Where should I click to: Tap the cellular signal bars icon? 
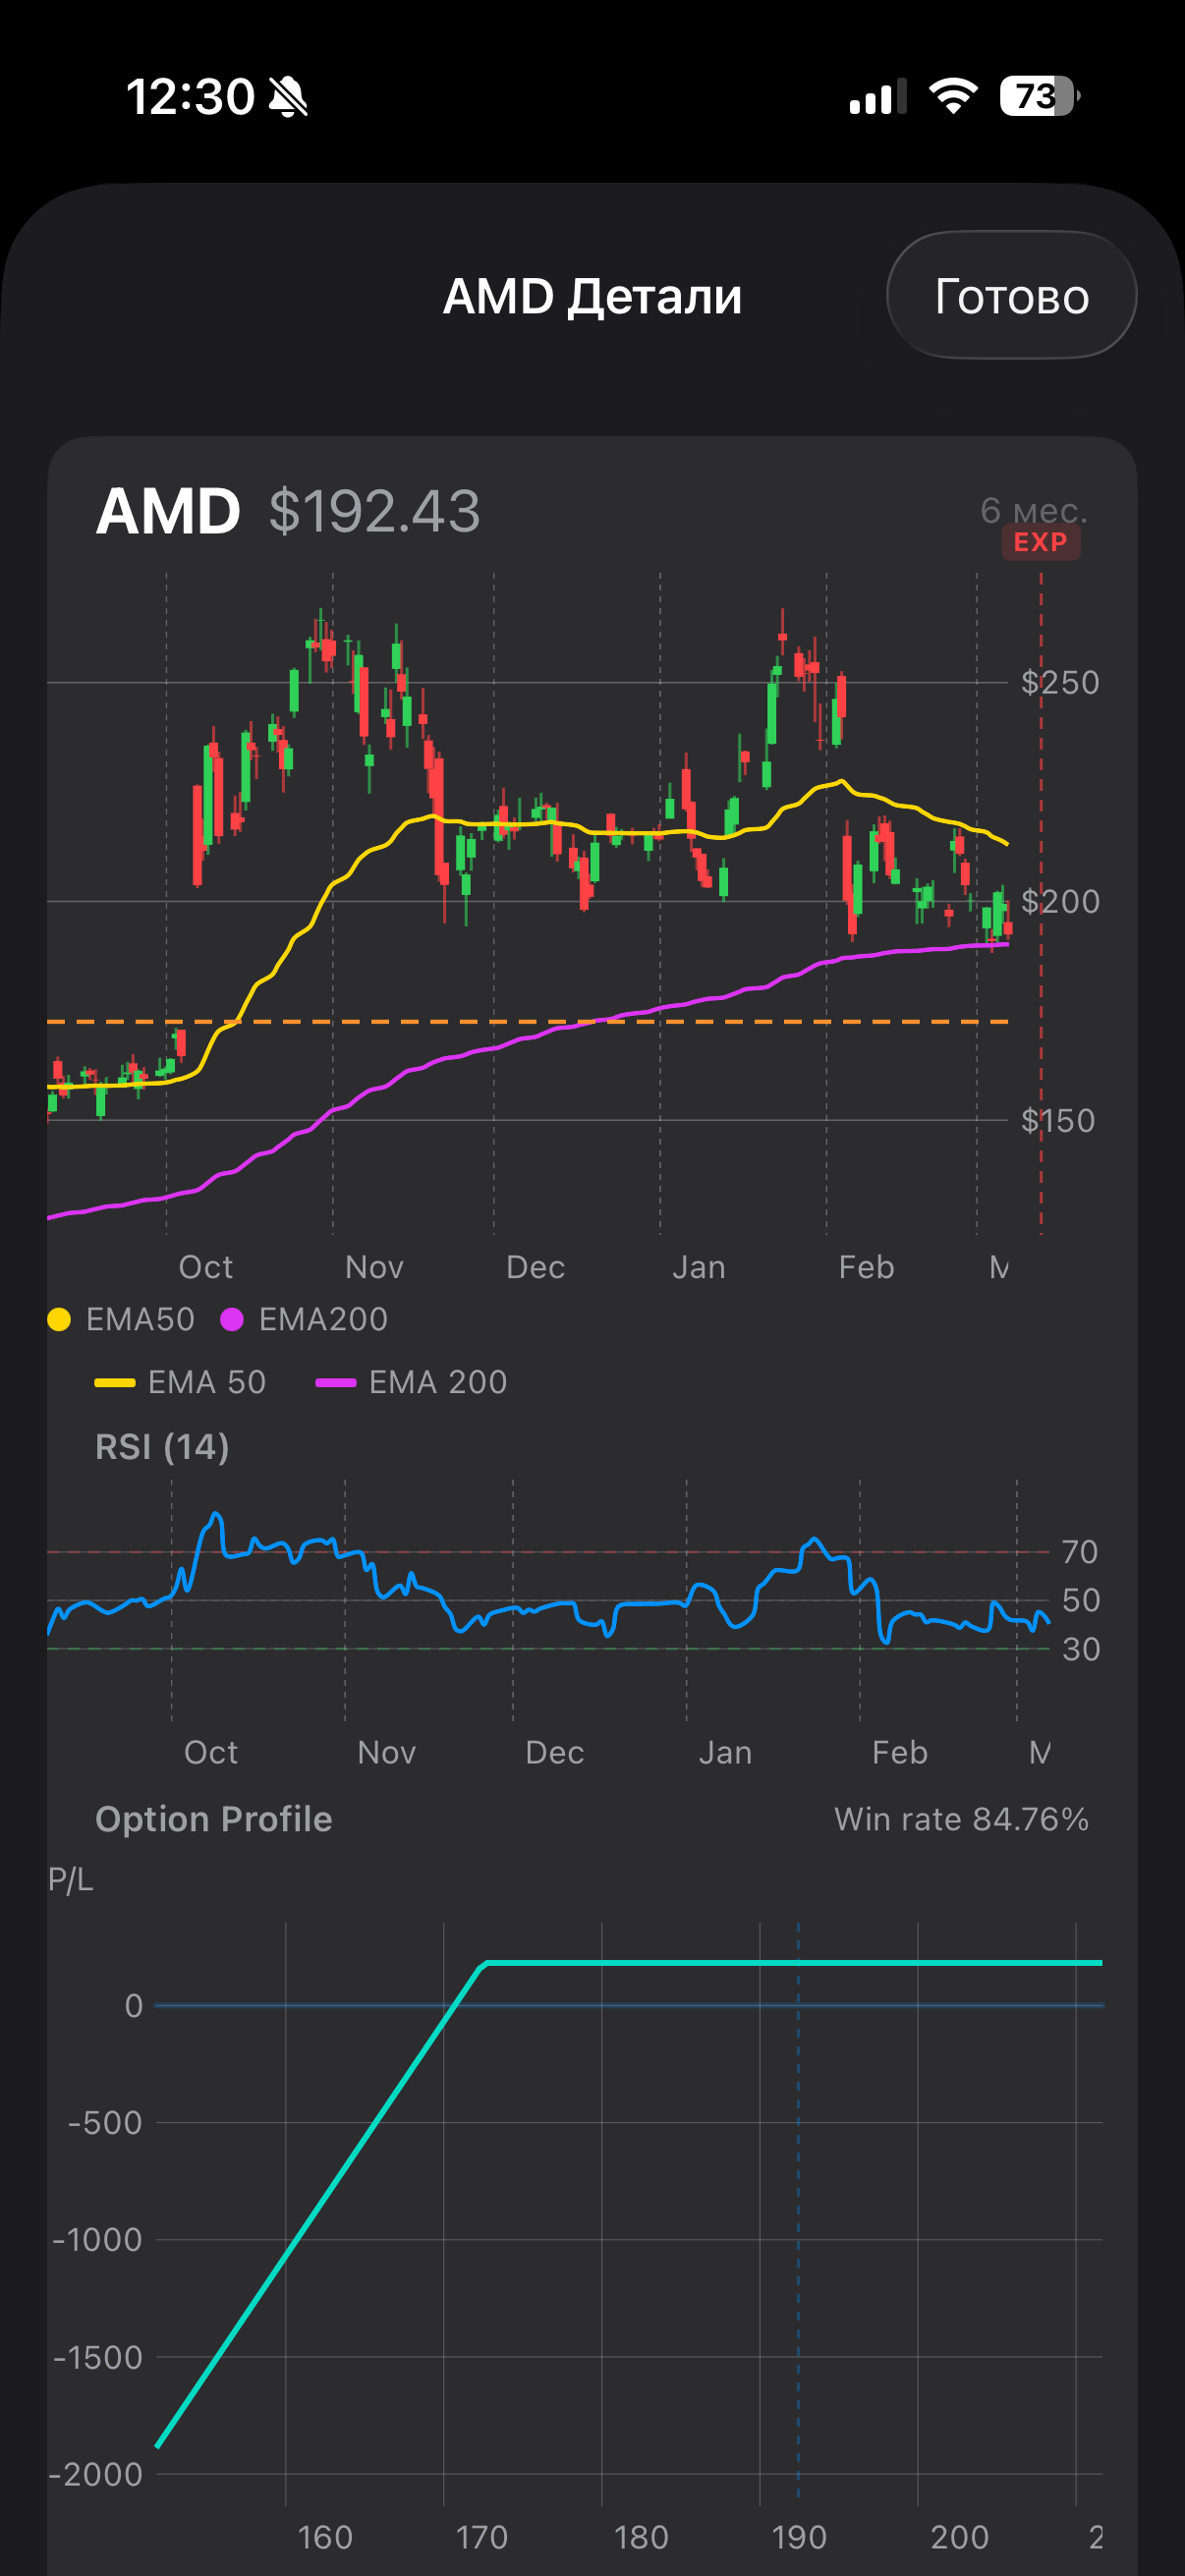[877, 96]
